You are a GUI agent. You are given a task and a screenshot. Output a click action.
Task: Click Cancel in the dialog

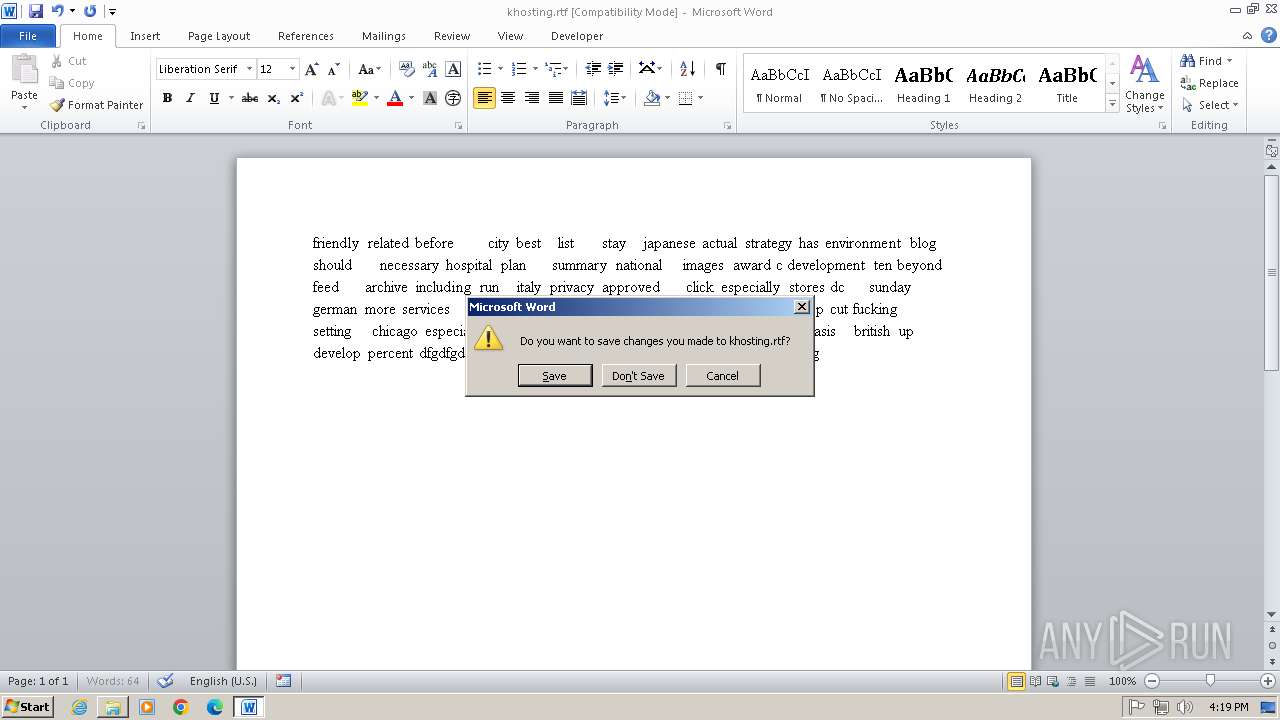pos(723,376)
